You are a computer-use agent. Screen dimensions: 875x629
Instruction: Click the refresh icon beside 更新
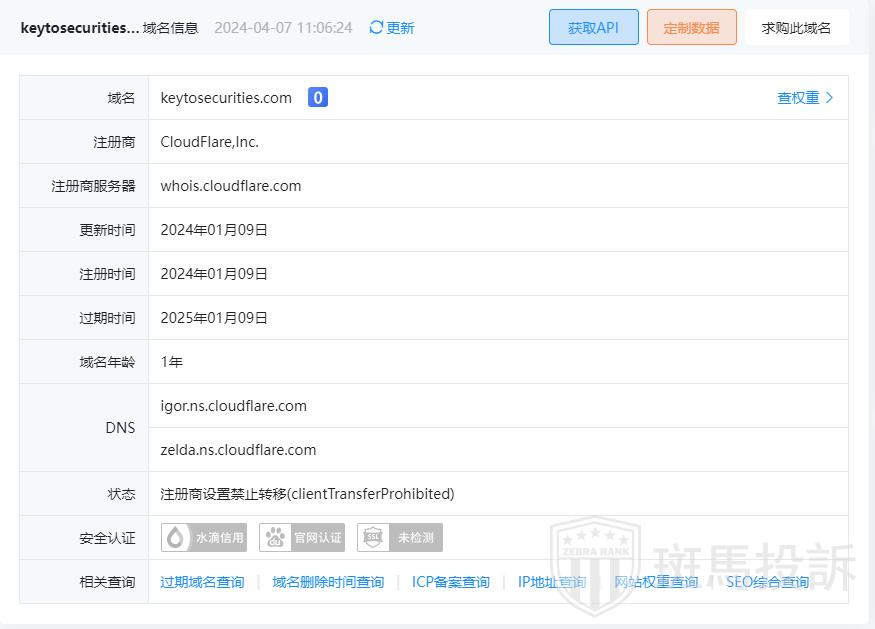coord(376,28)
